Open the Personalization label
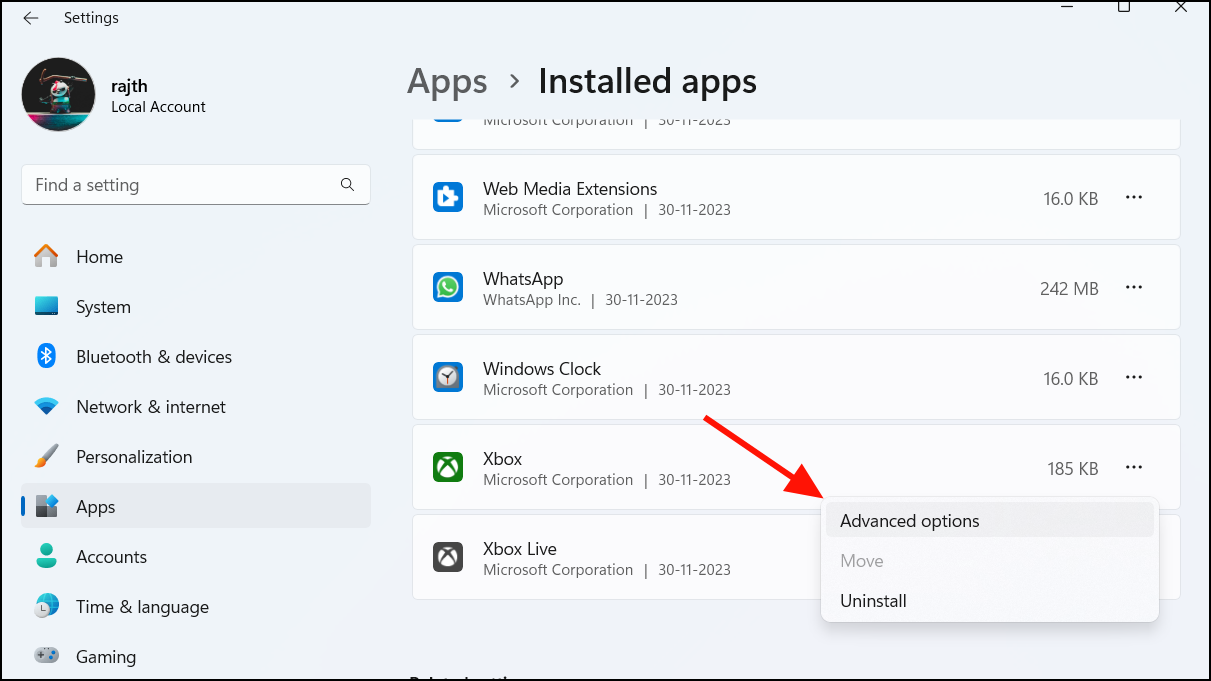1211x681 pixels. pos(134,457)
